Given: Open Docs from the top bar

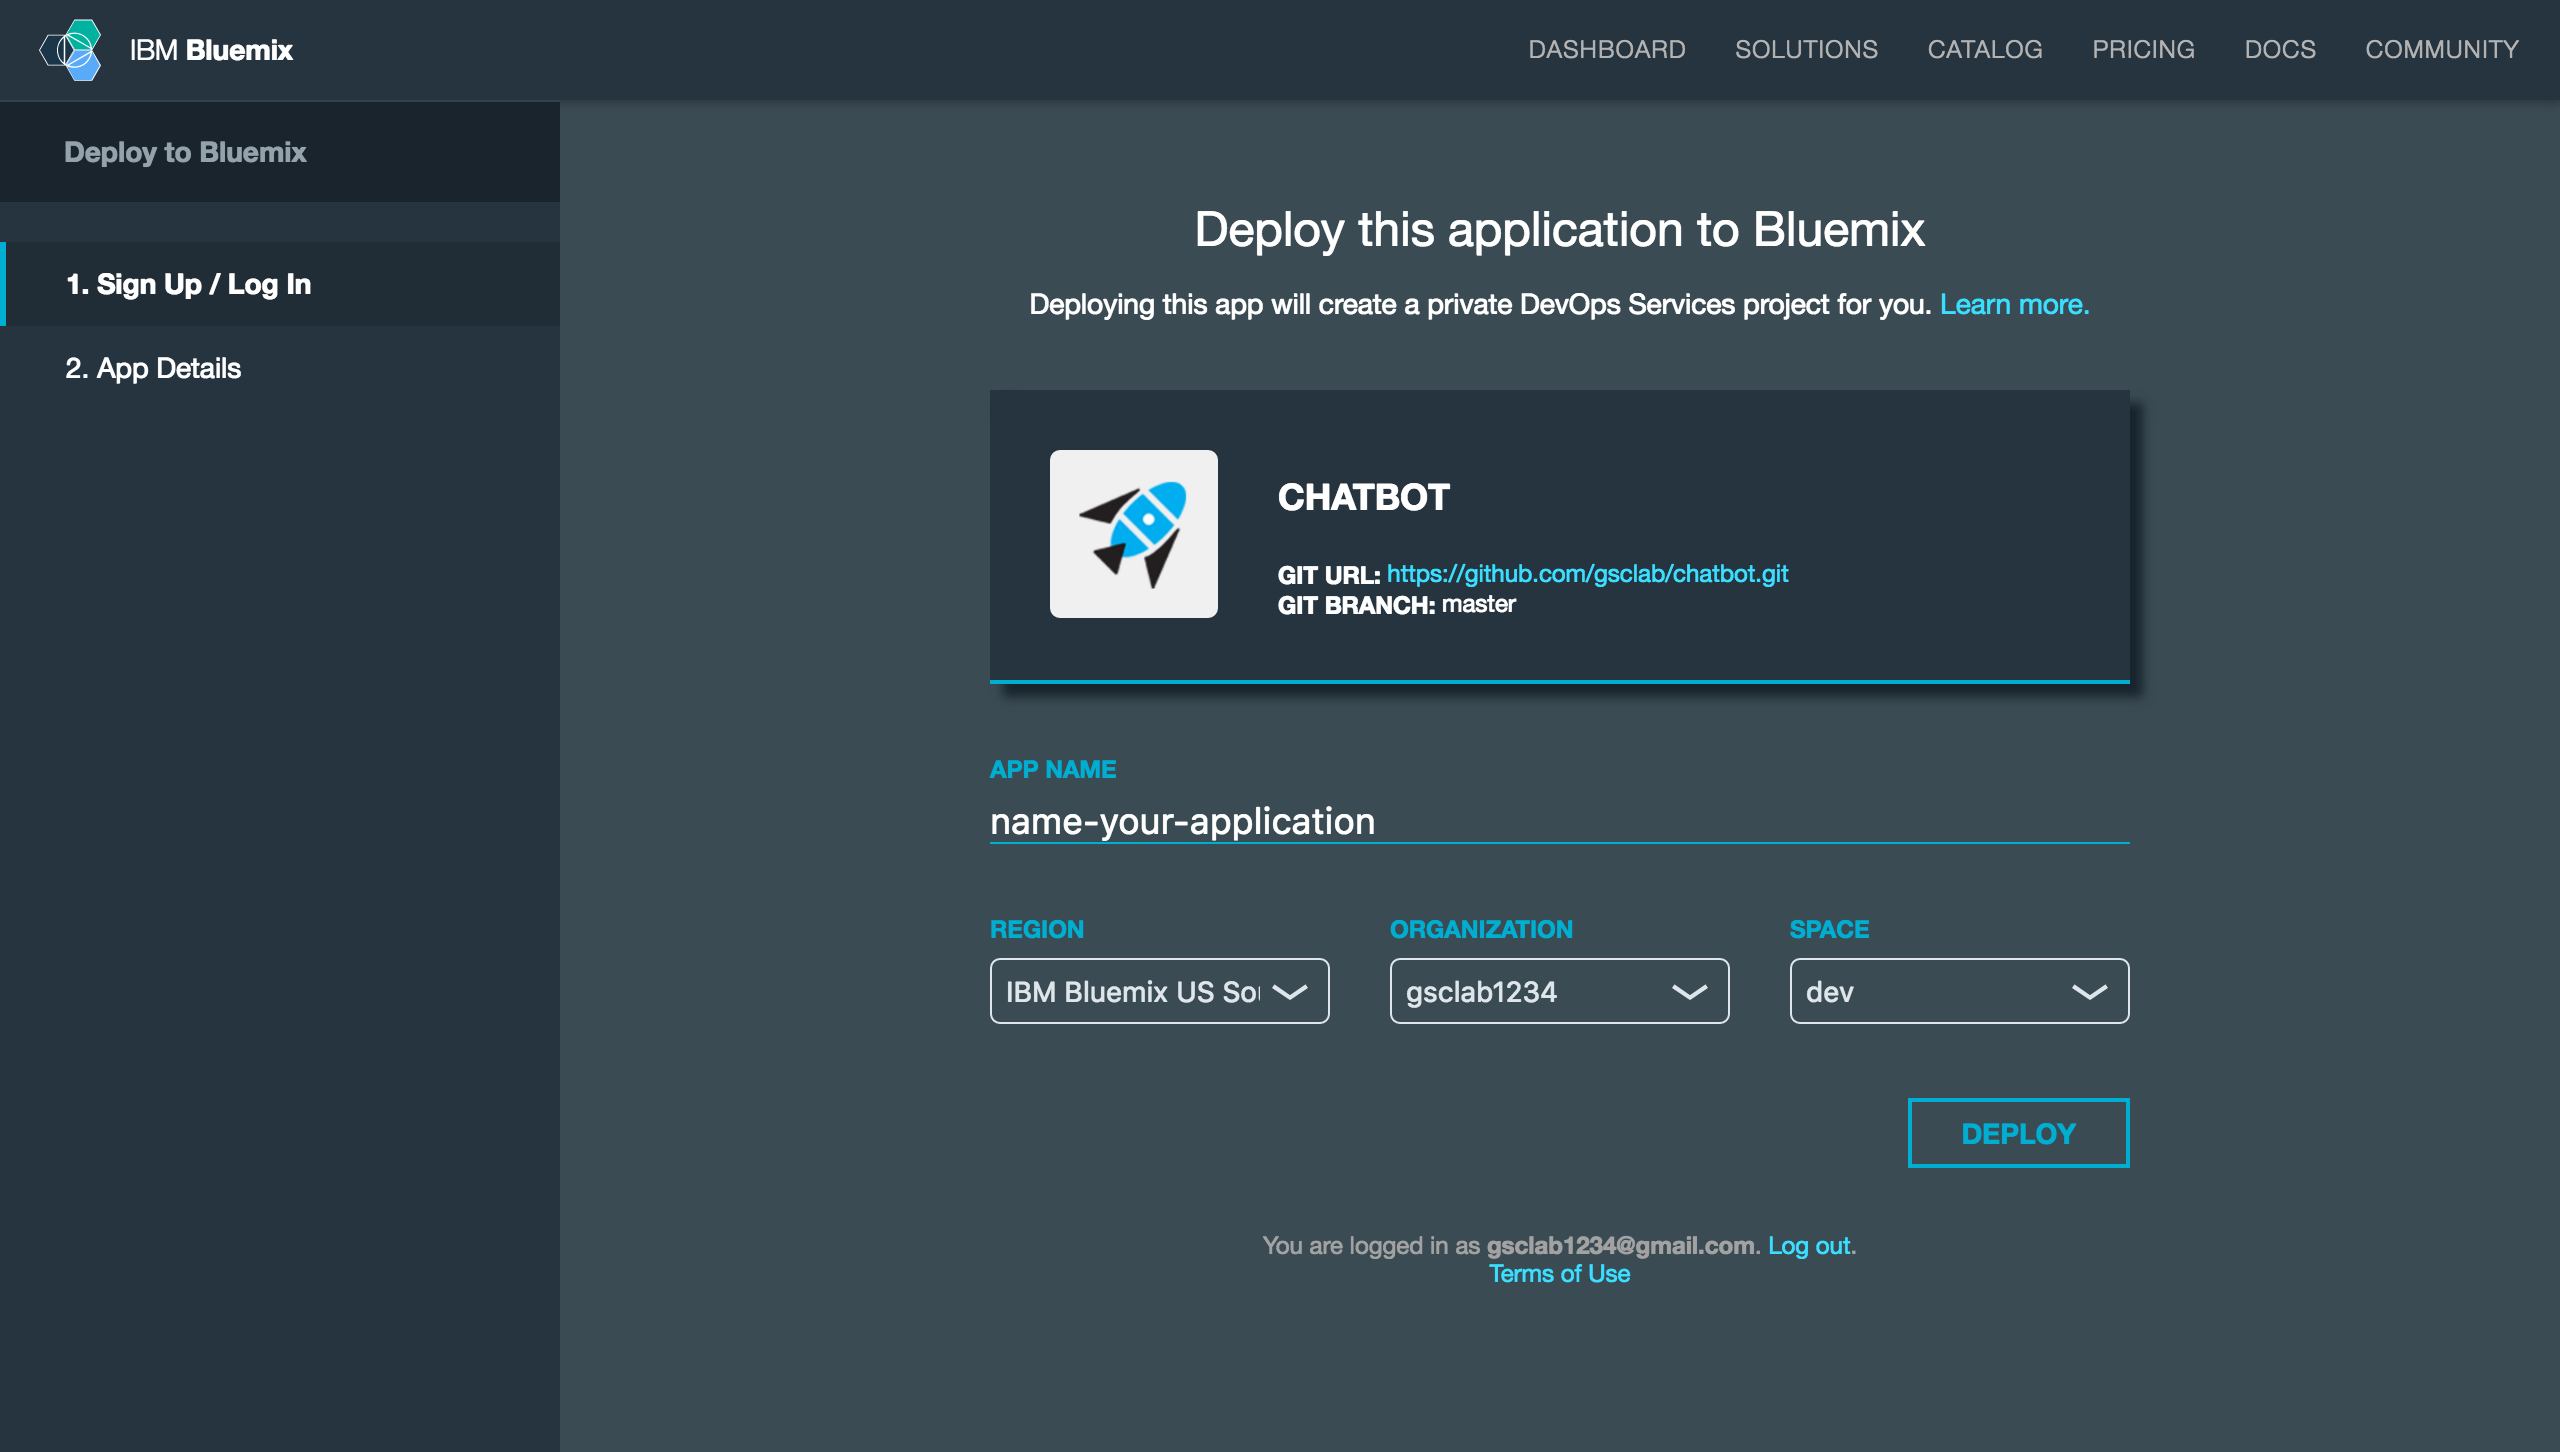Looking at the screenshot, I should [2279, 49].
